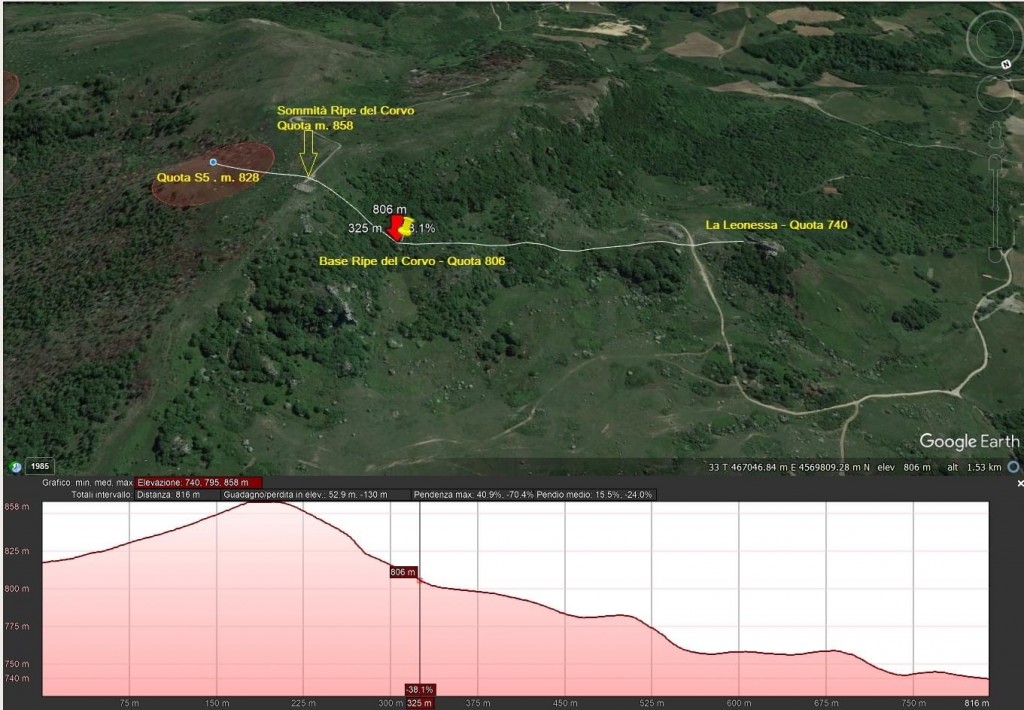Click the Guadagno/perdita in elev. readout

[306, 494]
